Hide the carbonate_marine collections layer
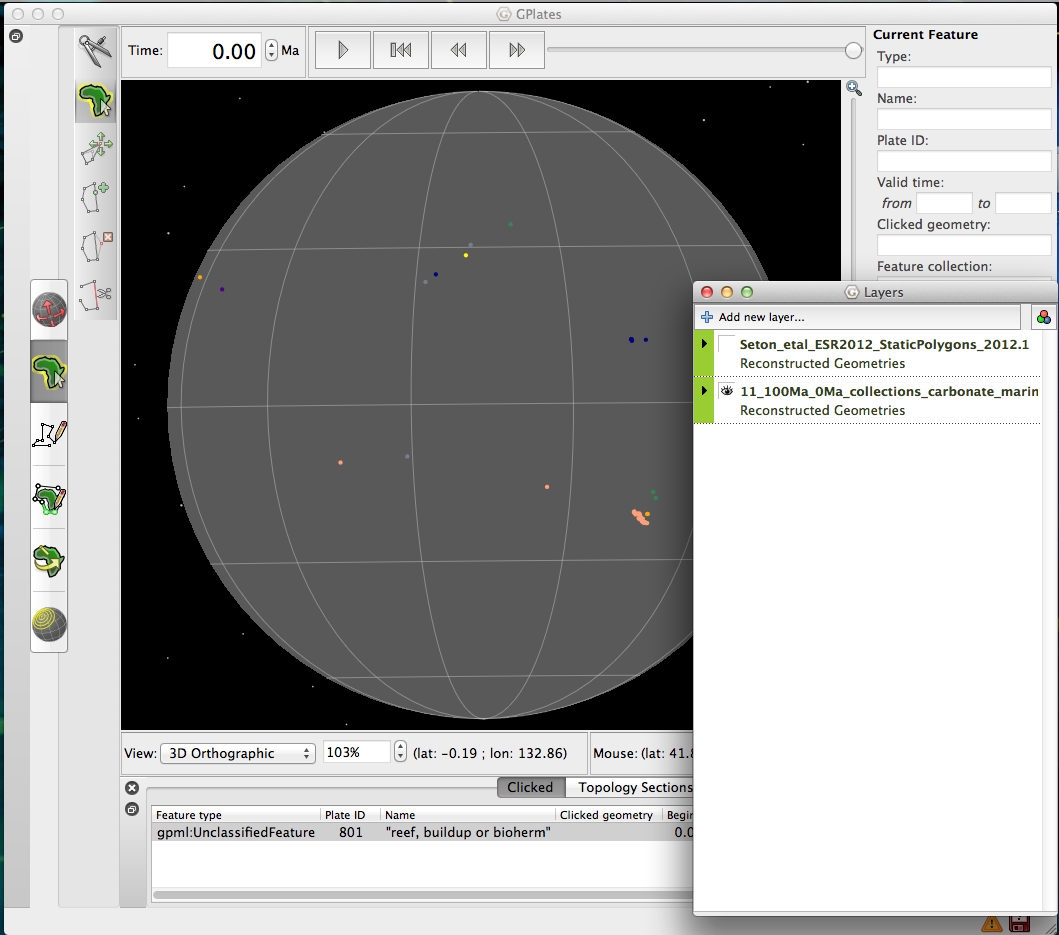 tap(727, 391)
